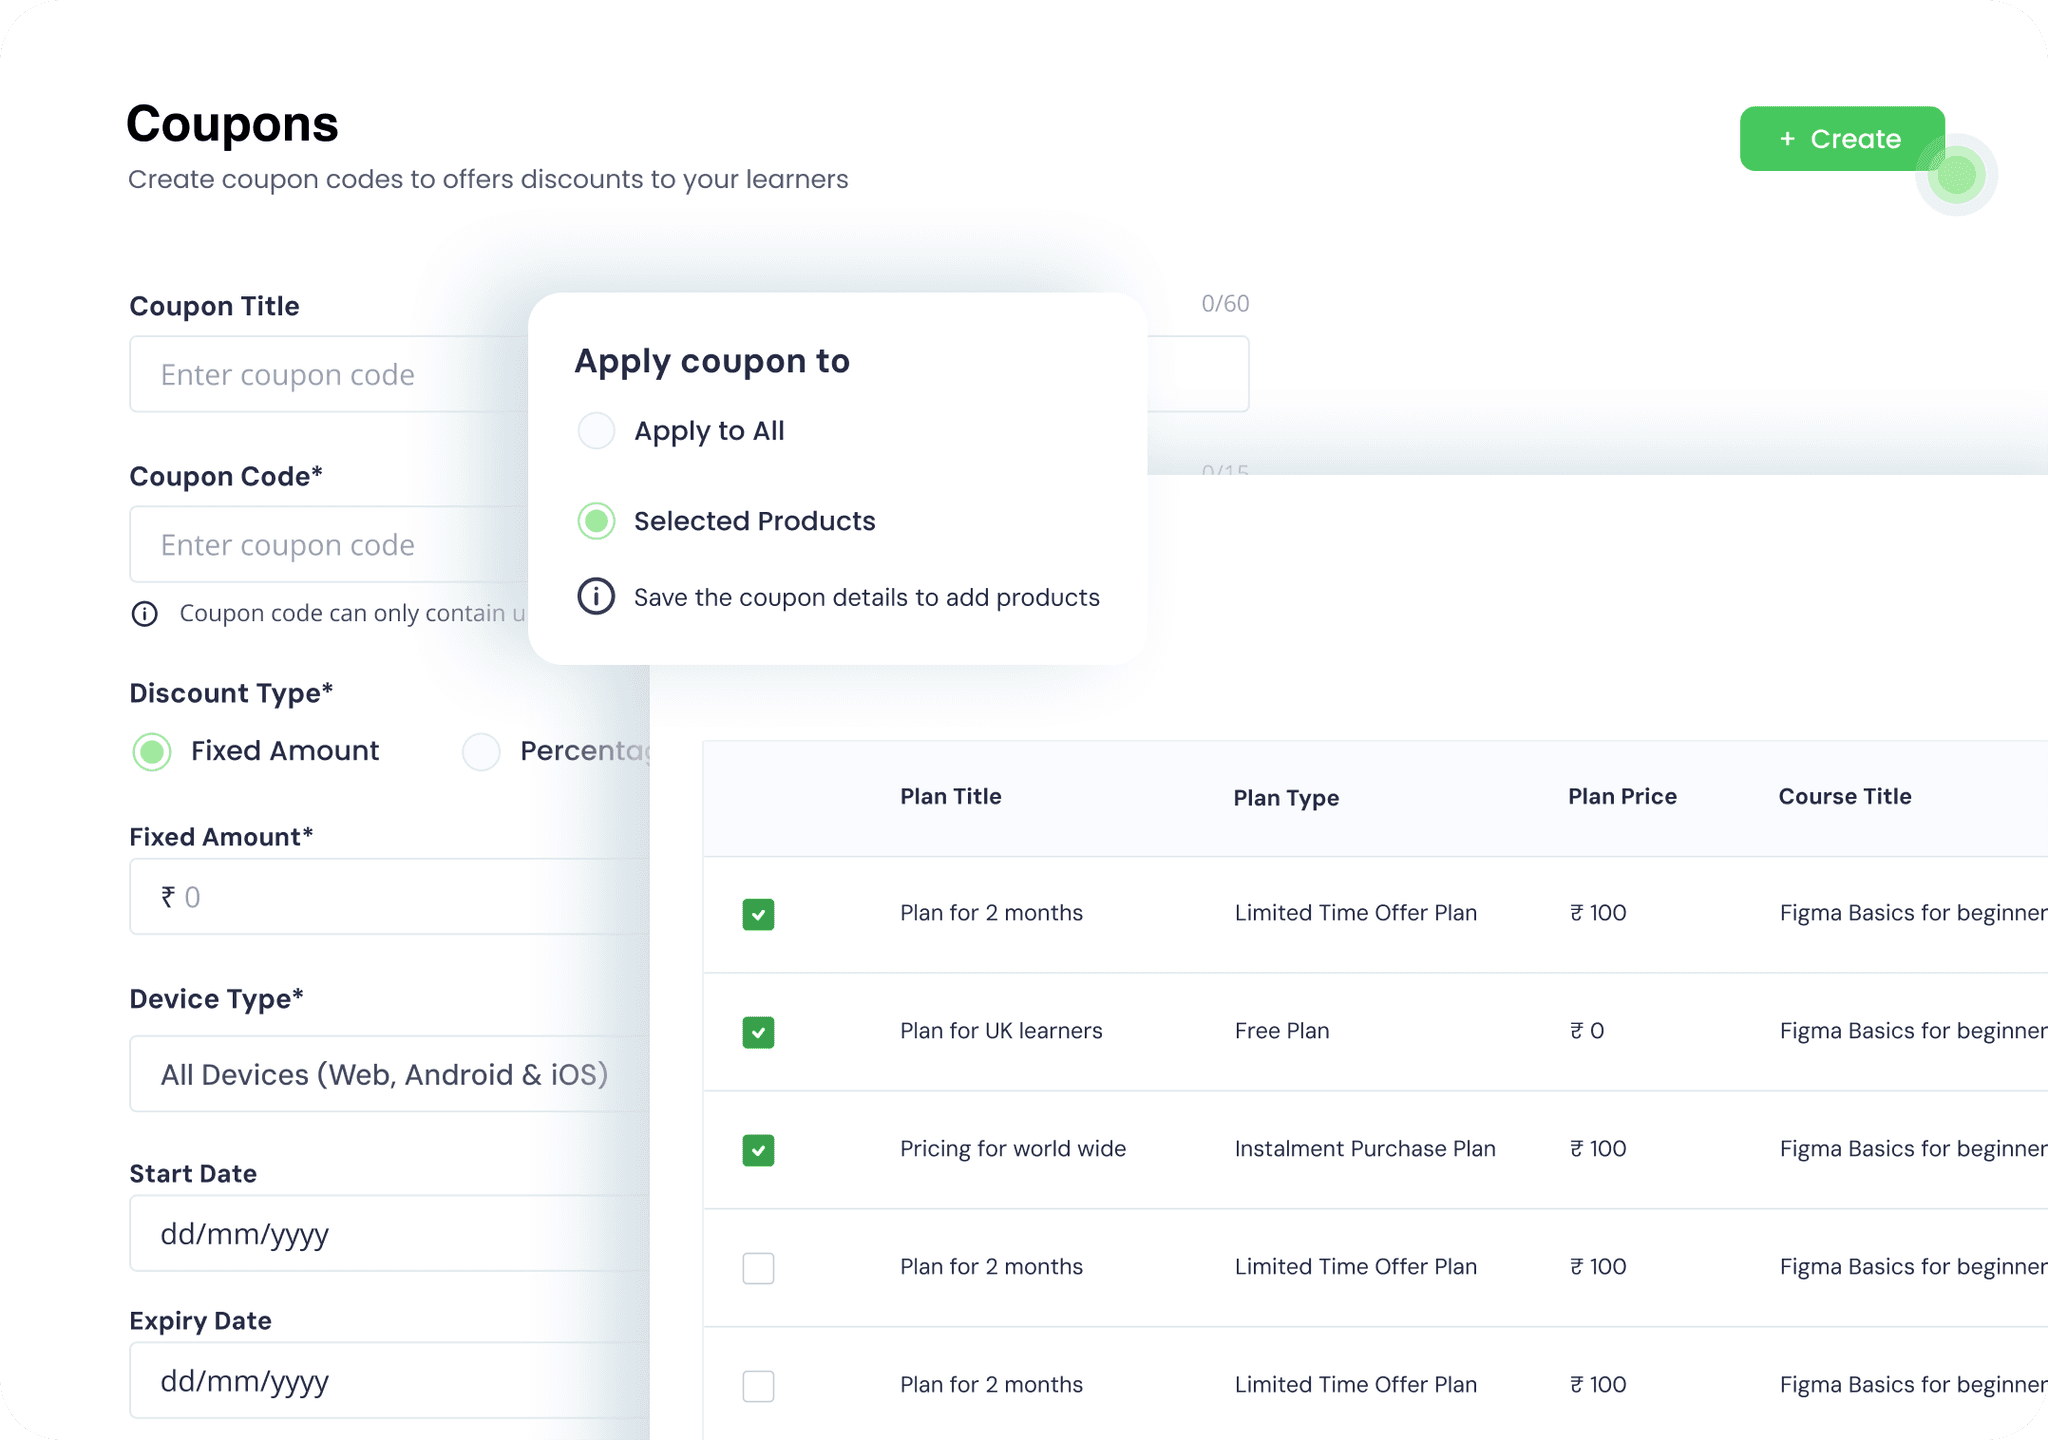Click the Plan Price column header
The image size is (2048, 1440).
(x=1622, y=797)
